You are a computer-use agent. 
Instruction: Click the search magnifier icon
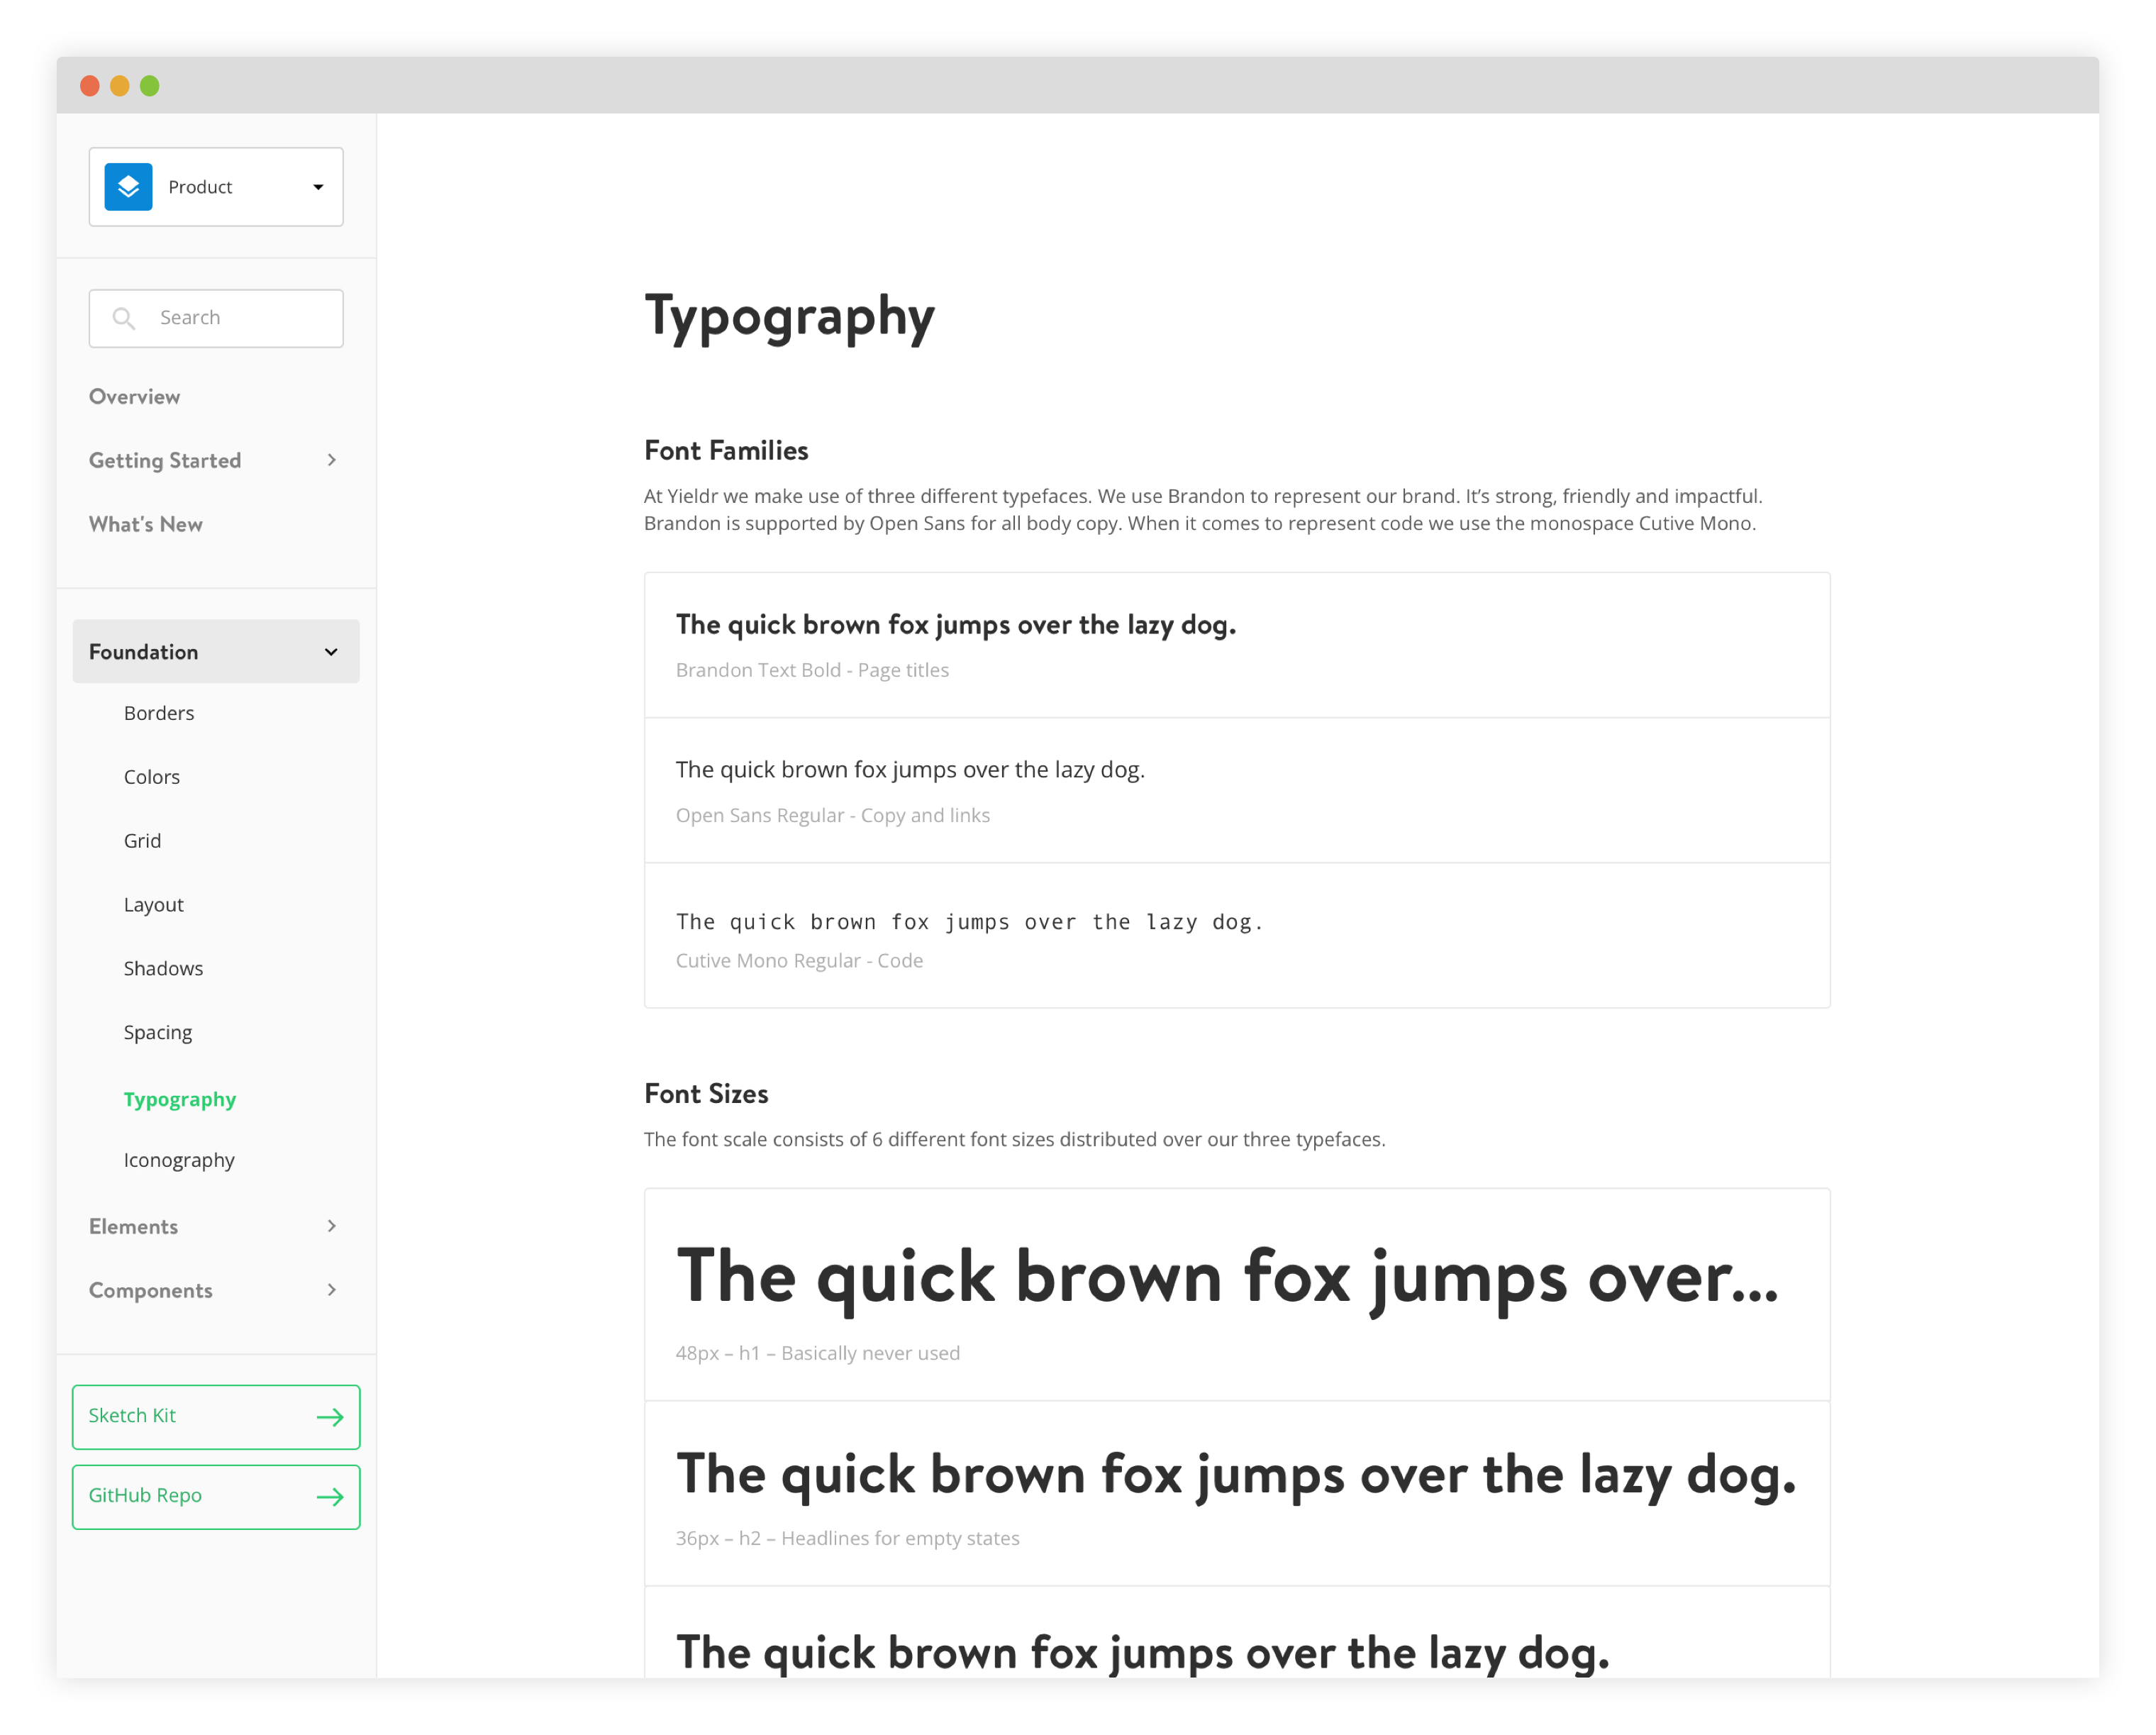click(x=124, y=318)
